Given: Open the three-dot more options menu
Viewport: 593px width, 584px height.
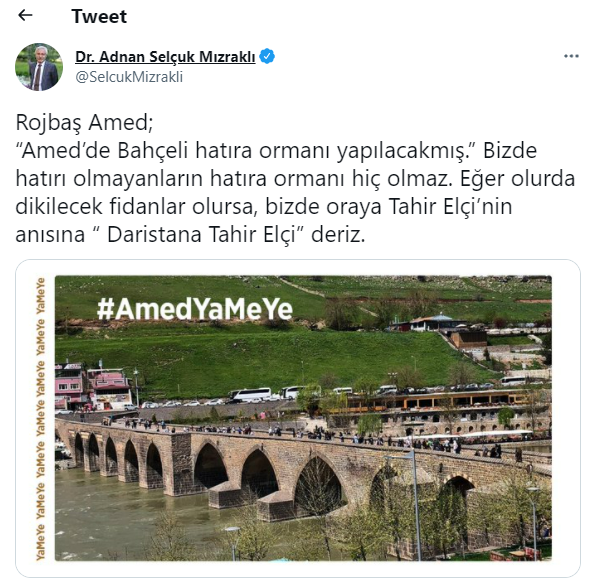Looking at the screenshot, I should tap(571, 56).
